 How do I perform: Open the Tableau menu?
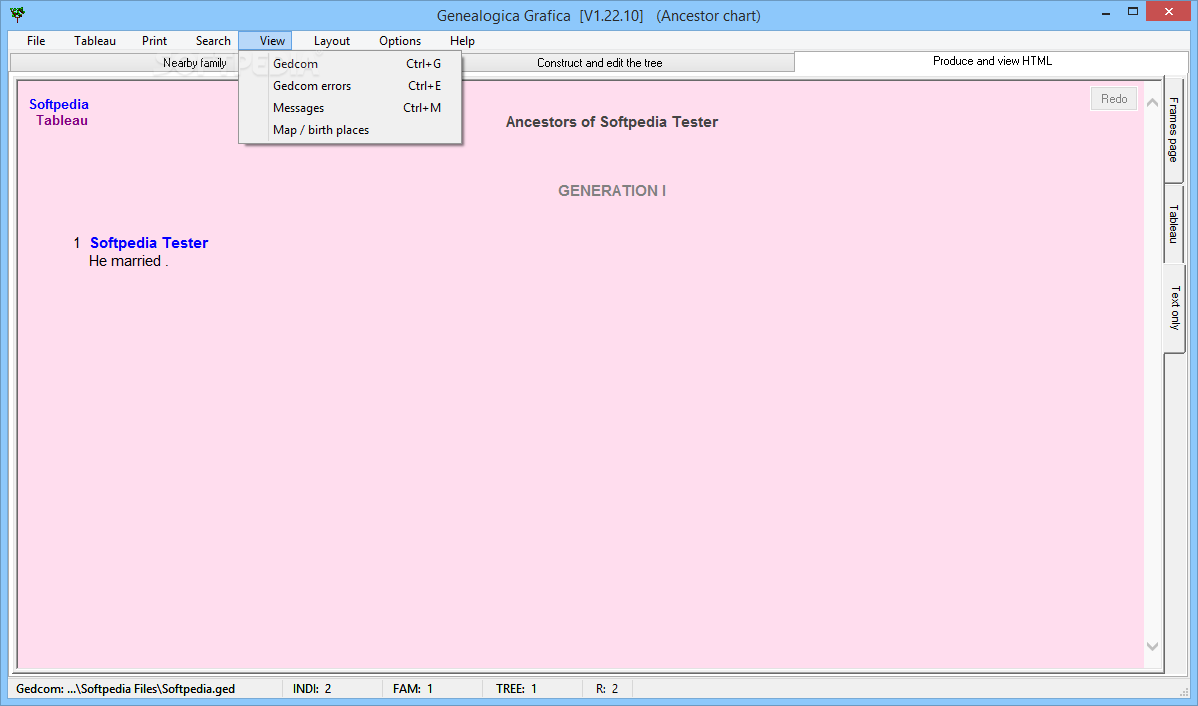pos(95,41)
